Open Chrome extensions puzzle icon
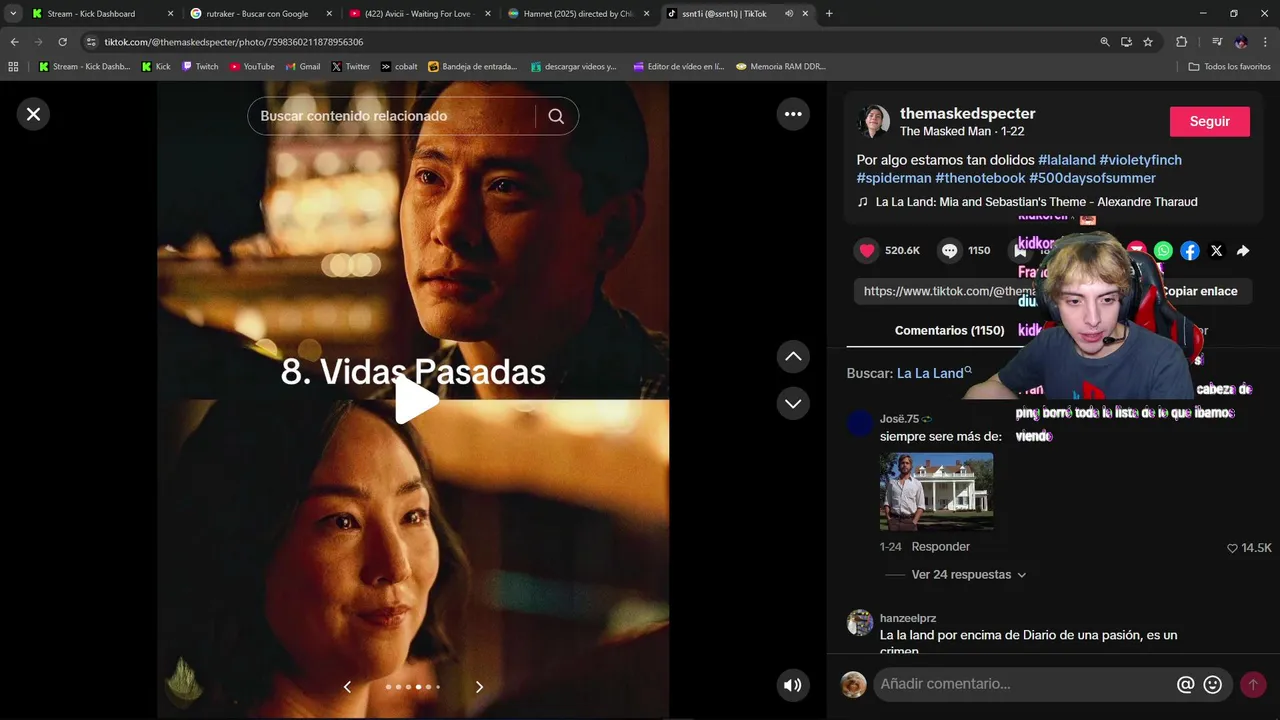Screen dimensions: 1280x720 point(1182,42)
